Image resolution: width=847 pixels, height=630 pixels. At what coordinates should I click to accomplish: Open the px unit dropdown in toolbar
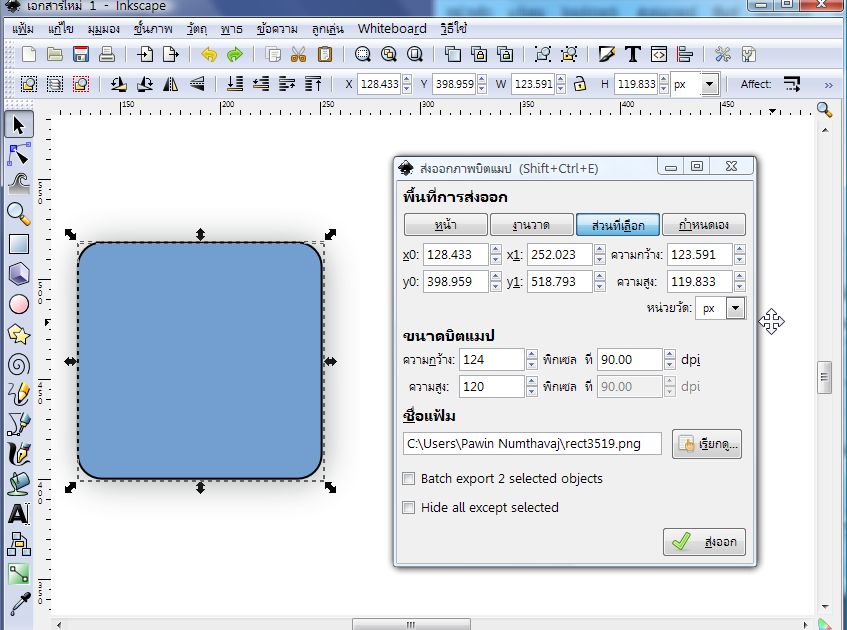pyautogui.click(x=709, y=85)
